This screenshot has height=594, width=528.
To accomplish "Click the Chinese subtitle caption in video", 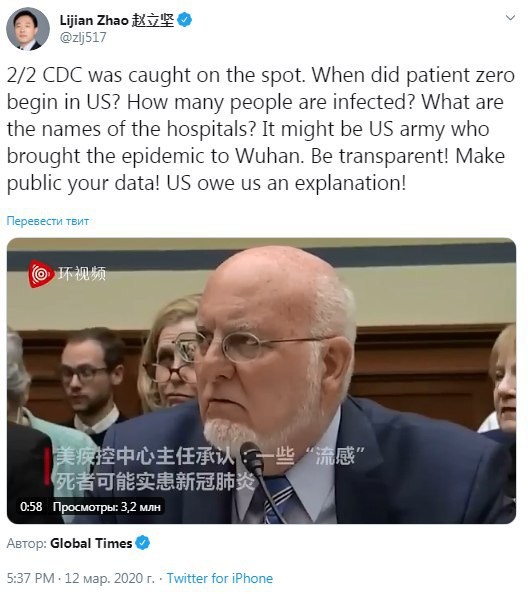I will [210, 469].
